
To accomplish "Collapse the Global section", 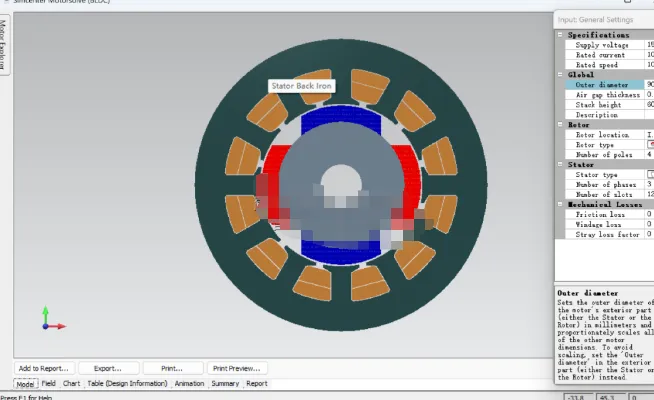I will (x=560, y=75).
